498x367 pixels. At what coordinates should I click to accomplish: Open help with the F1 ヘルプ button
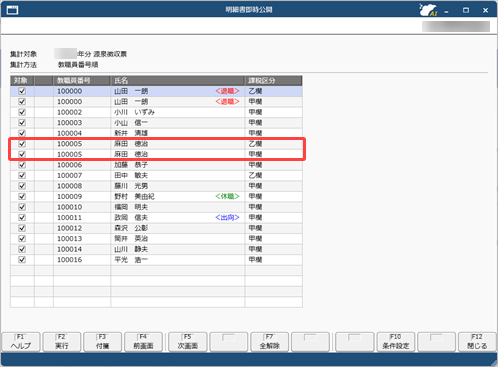21,342
